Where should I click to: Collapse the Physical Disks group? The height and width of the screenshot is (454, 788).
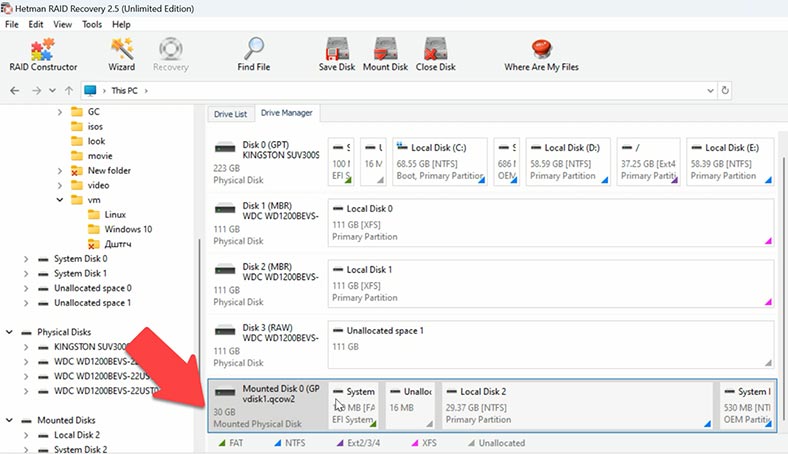(9, 332)
